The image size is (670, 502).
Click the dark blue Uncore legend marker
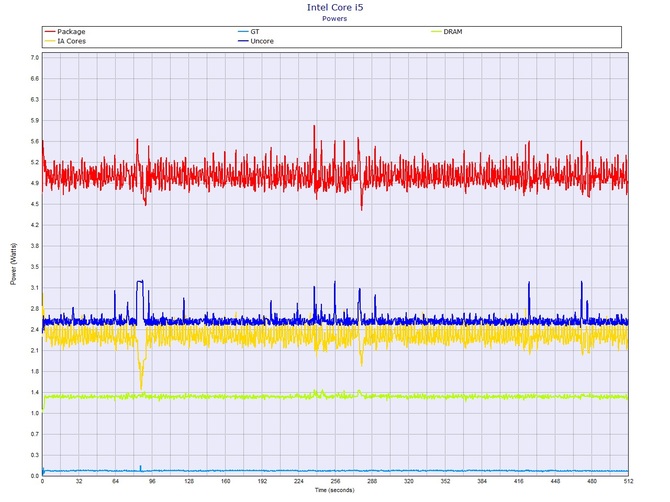pyautogui.click(x=243, y=41)
